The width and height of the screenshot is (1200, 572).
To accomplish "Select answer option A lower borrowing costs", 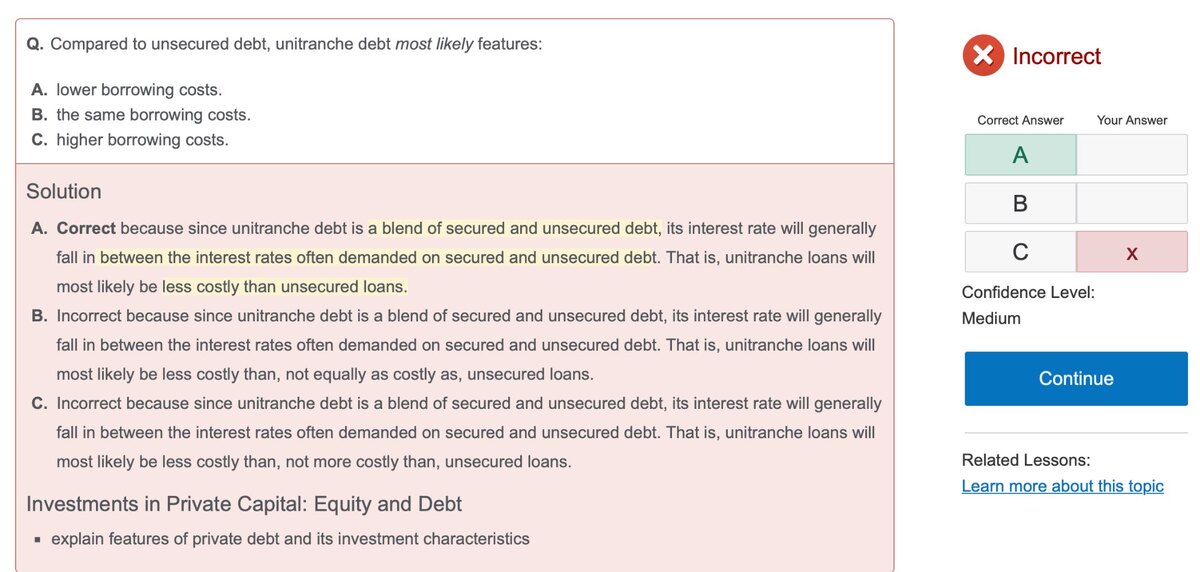I will coord(126,90).
